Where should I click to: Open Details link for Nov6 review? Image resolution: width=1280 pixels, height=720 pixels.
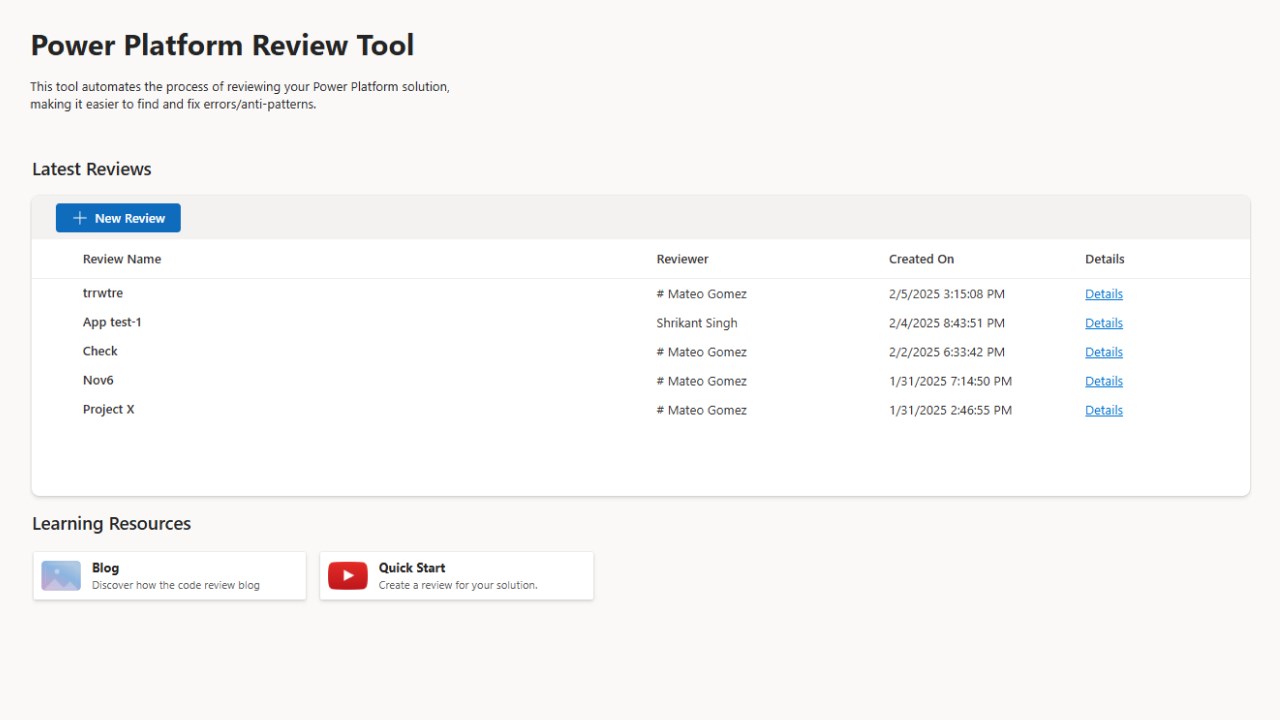pos(1104,381)
